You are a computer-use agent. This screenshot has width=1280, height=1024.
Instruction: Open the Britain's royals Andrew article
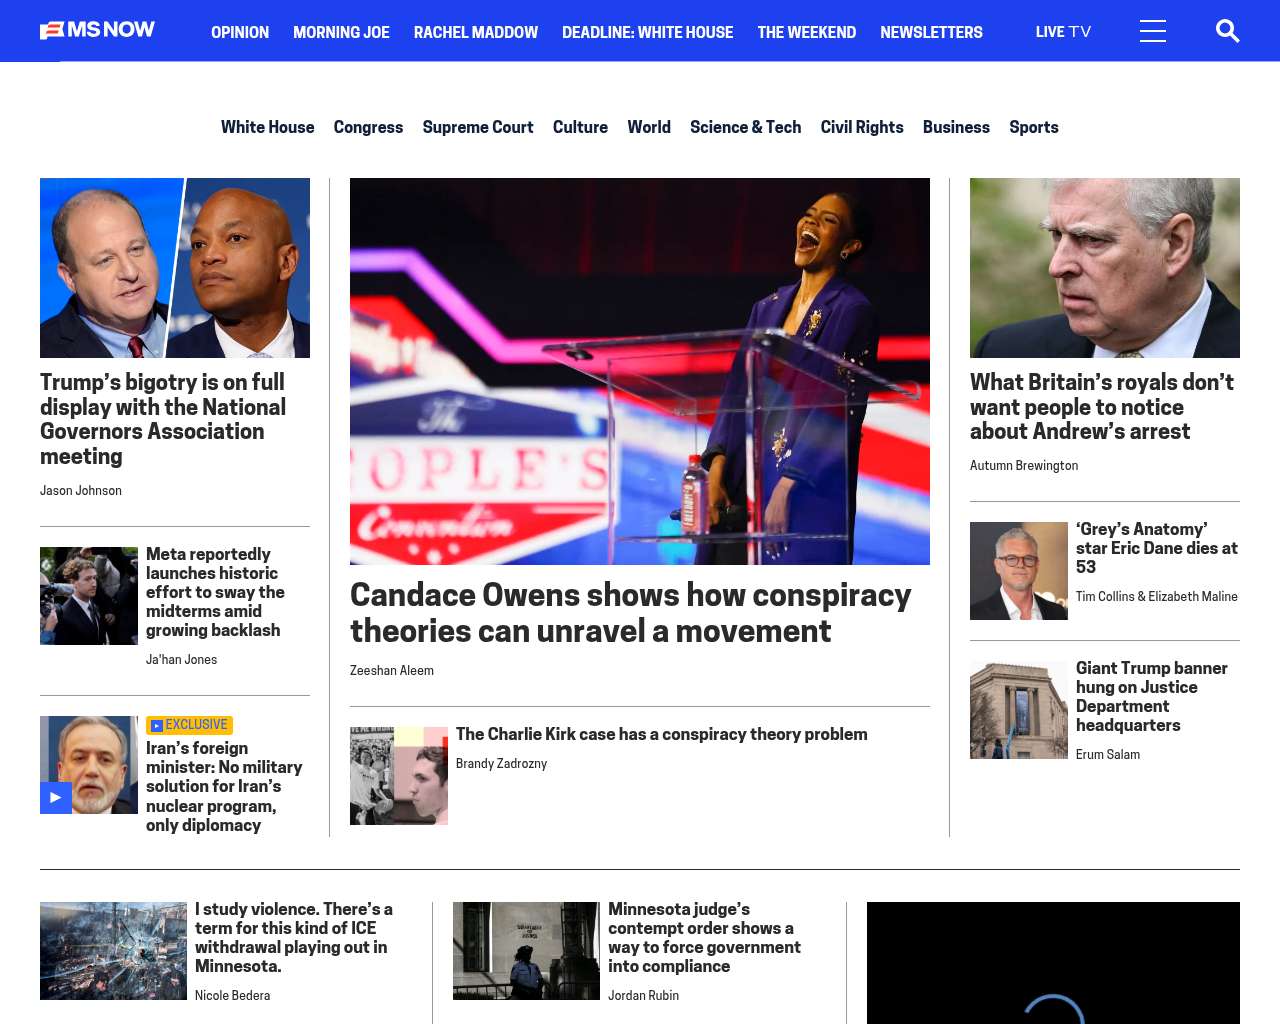point(1102,407)
